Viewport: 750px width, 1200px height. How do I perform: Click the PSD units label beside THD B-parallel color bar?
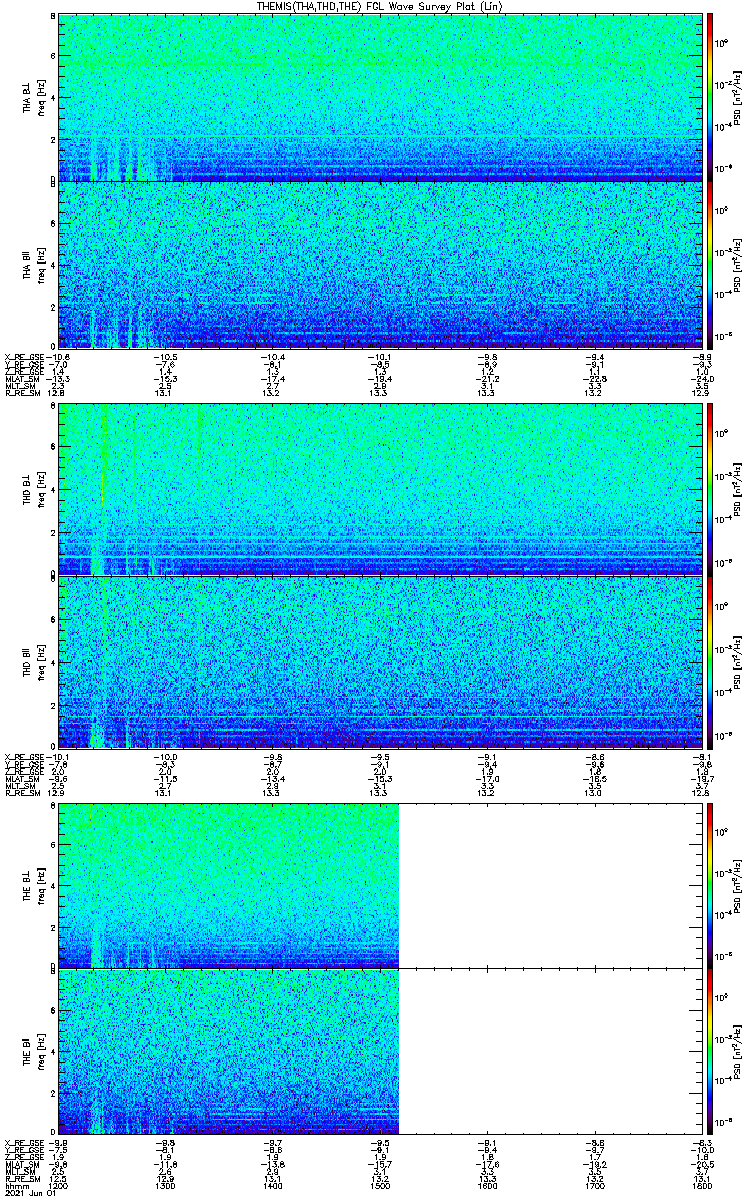click(736, 661)
